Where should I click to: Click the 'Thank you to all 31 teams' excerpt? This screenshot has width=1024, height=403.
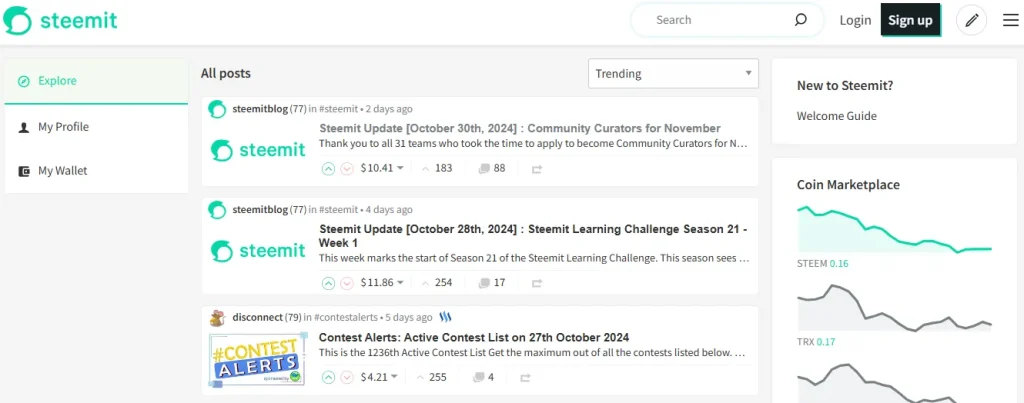click(x=533, y=143)
